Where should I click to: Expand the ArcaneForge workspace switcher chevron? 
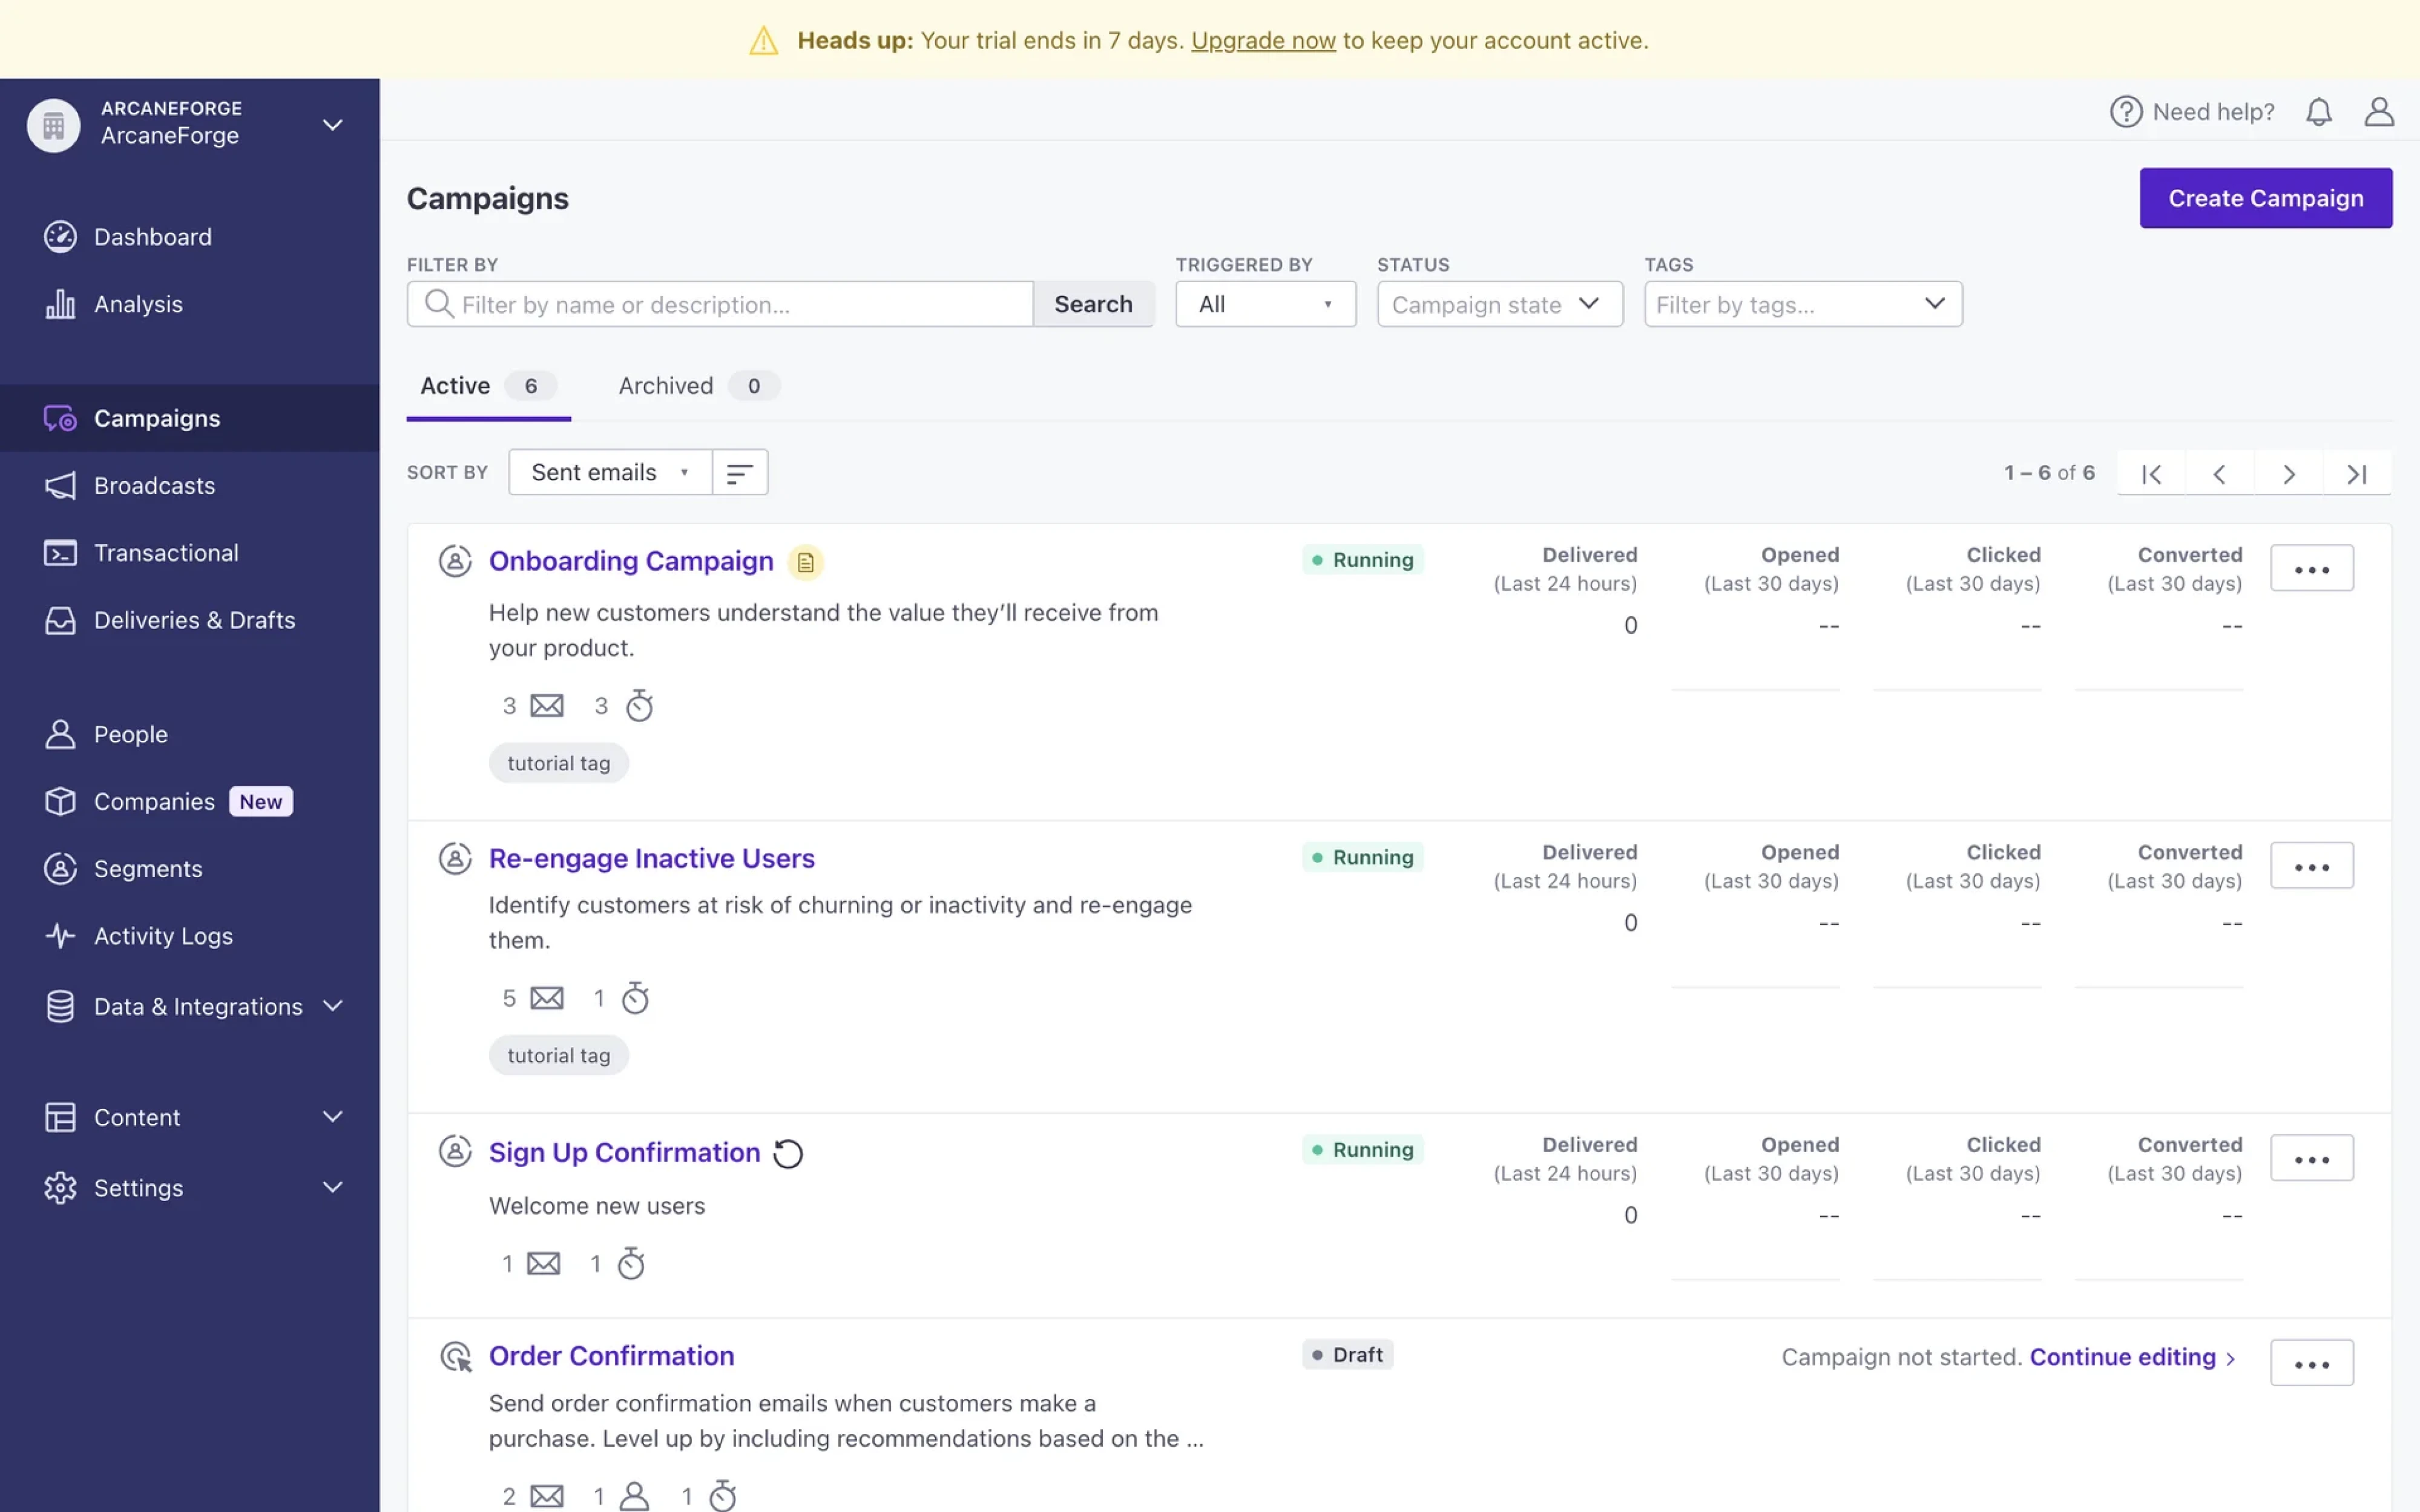[332, 125]
